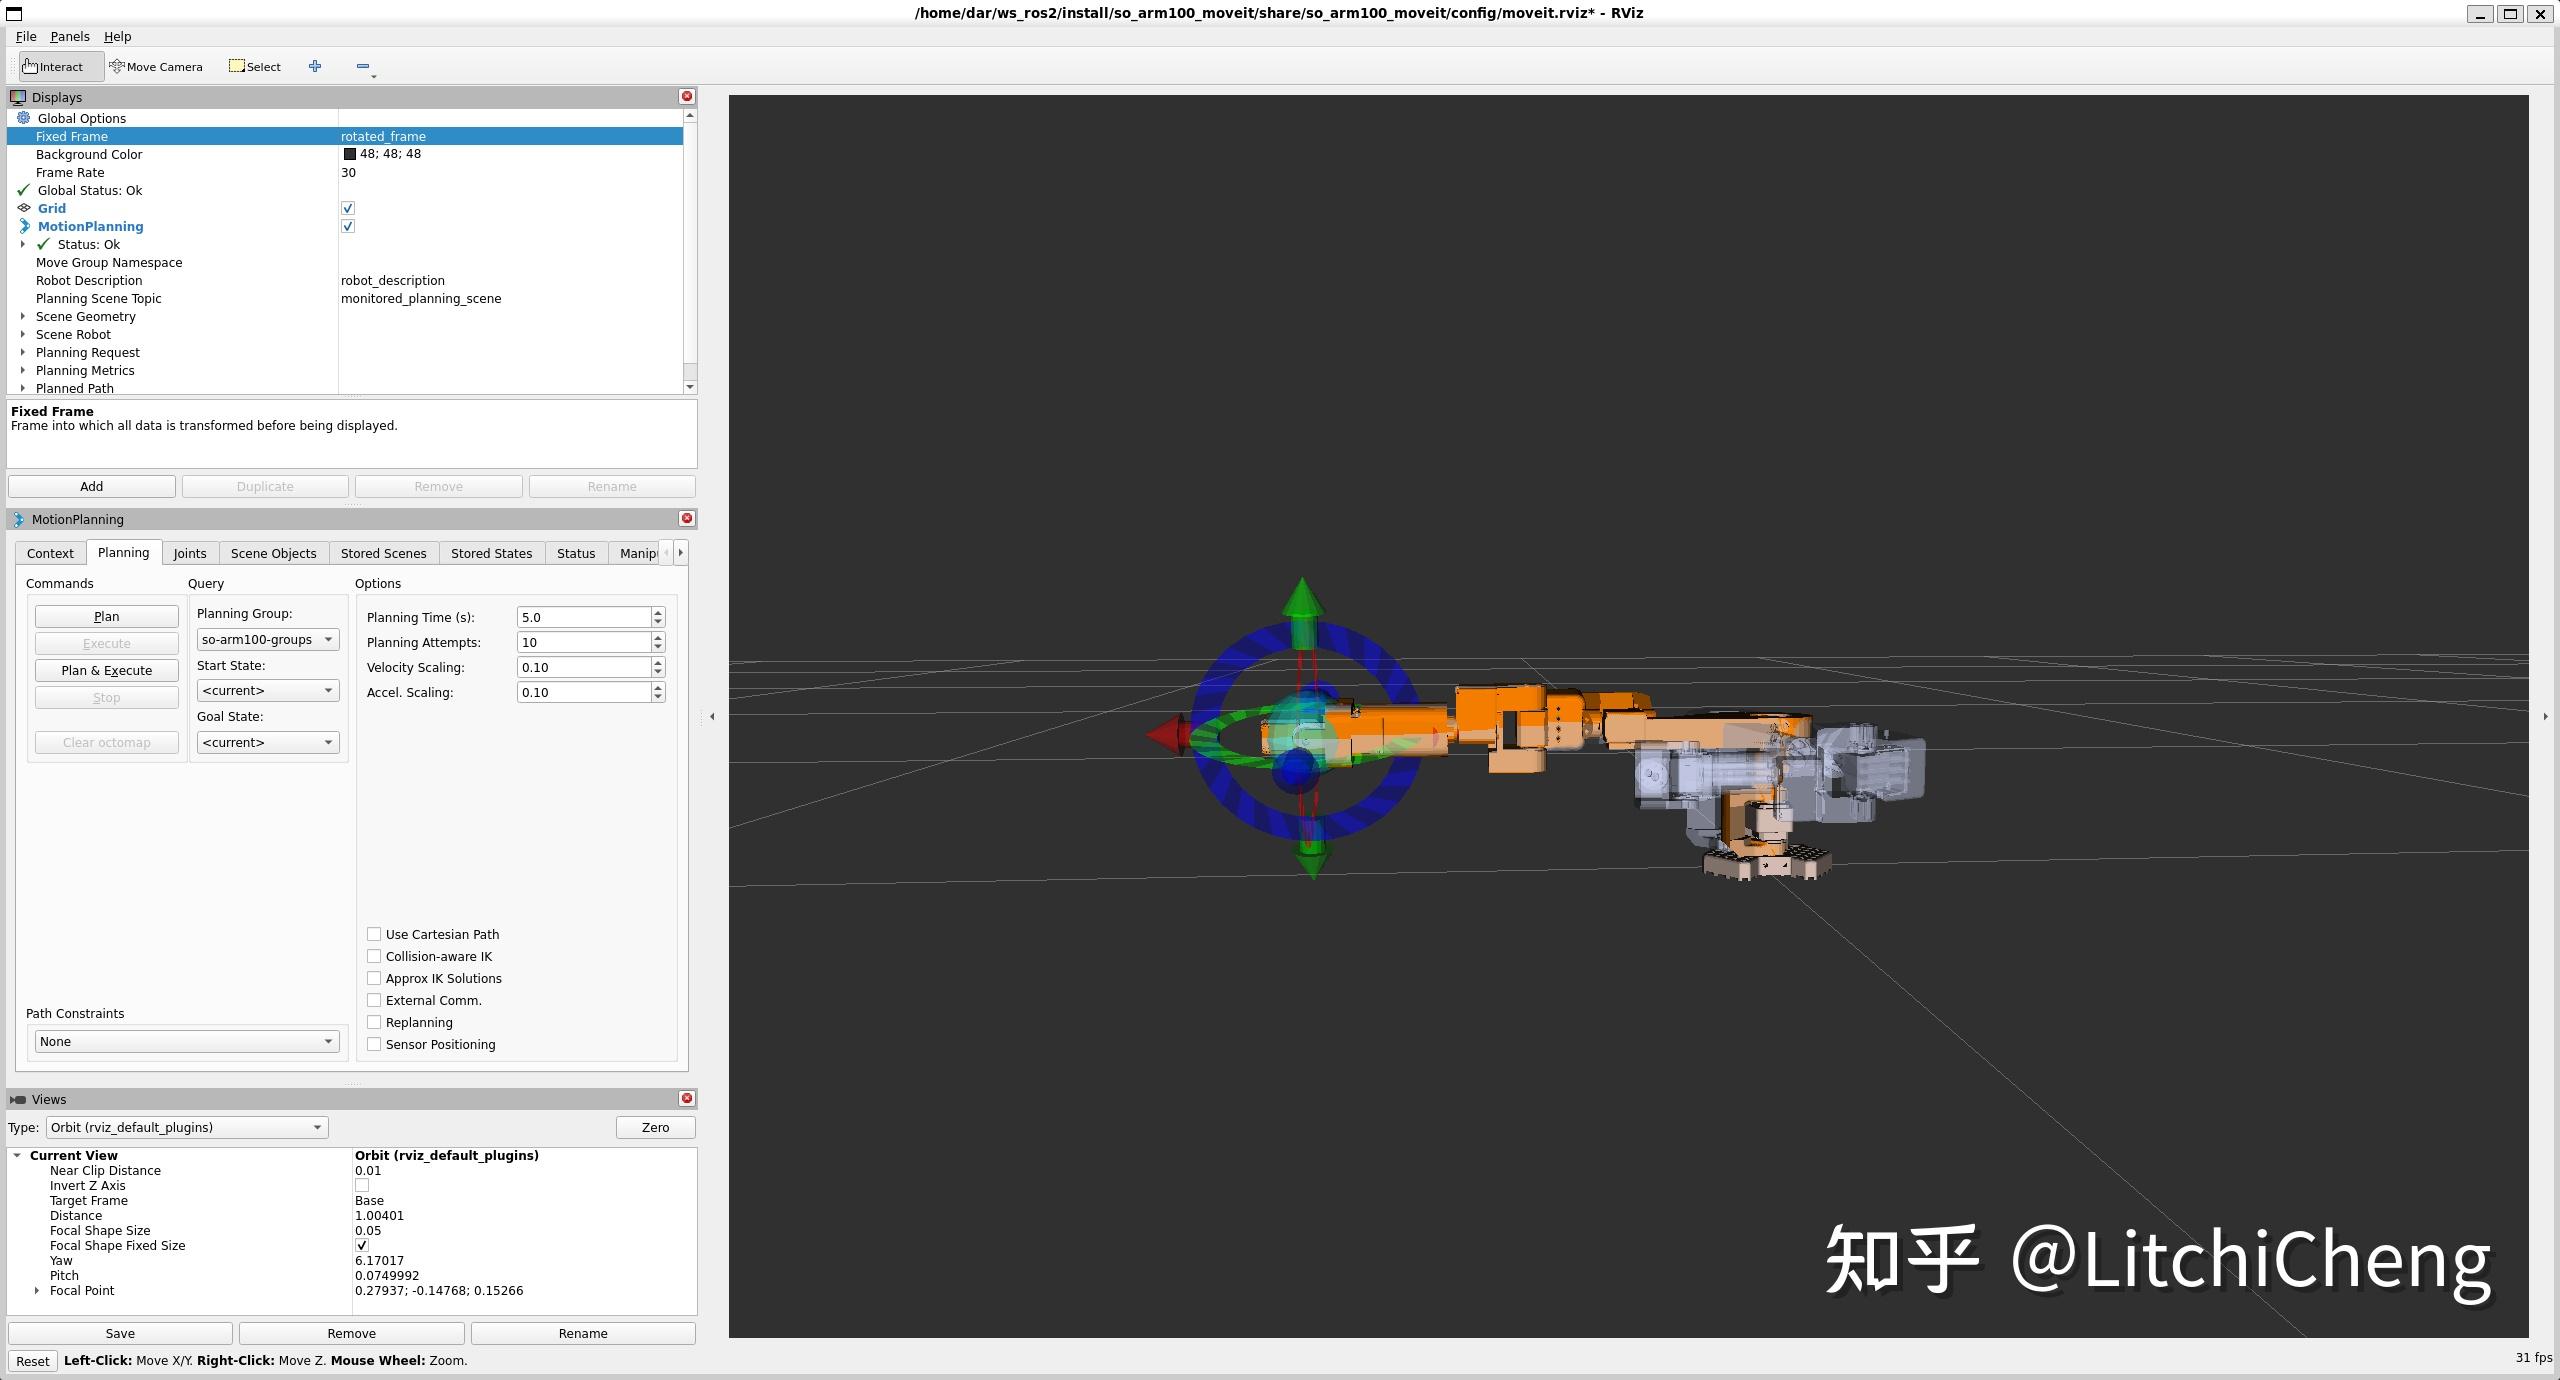Screen dimensions: 2560x1380
Task: Collapse the Current View tree
Action: pyautogui.click(x=17, y=1155)
